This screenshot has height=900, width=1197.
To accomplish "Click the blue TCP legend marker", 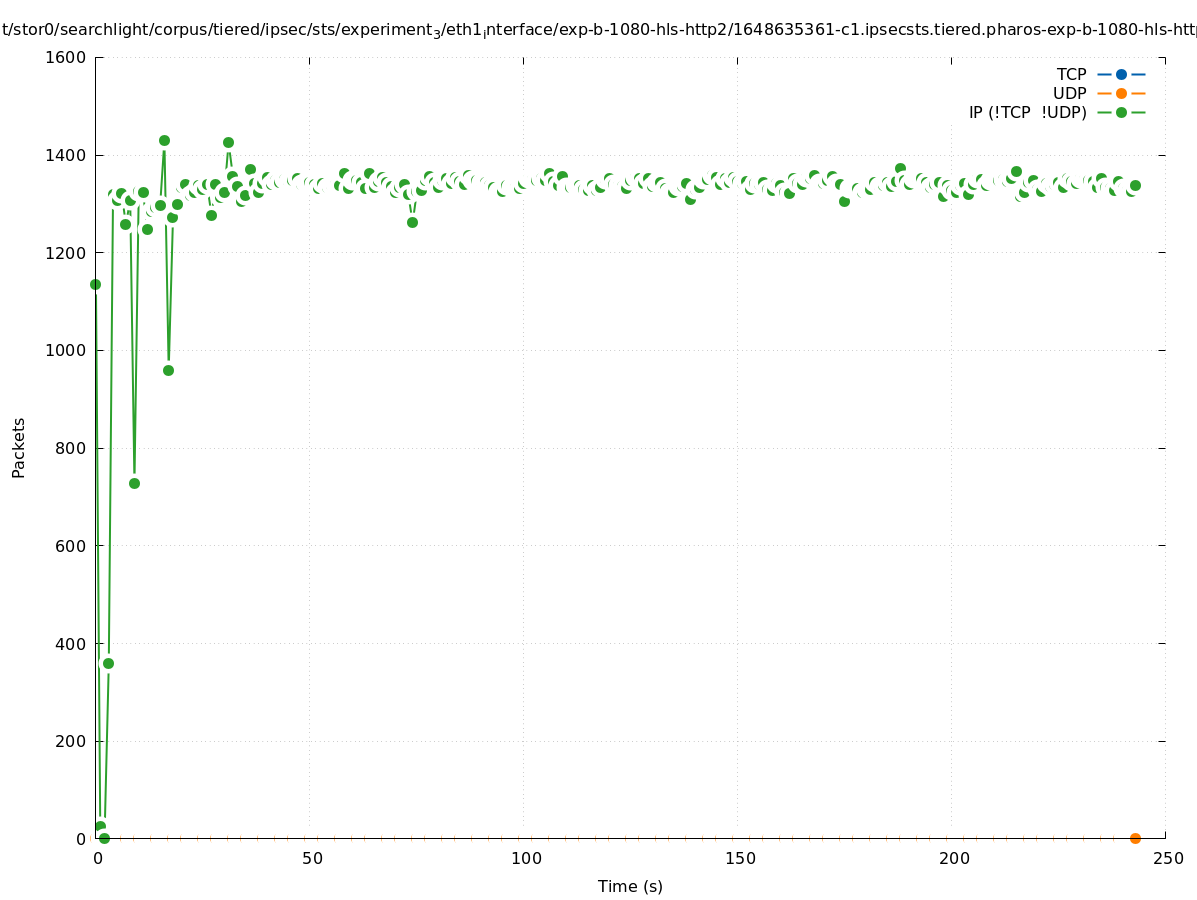I will (1121, 74).
